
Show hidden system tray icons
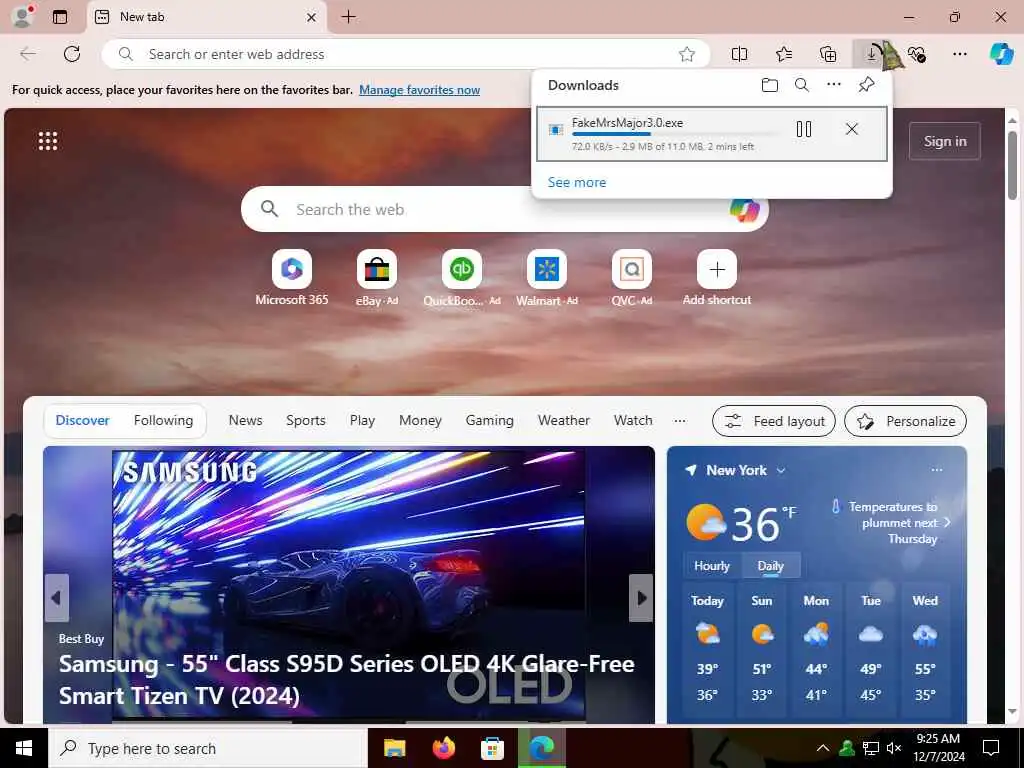coord(823,748)
